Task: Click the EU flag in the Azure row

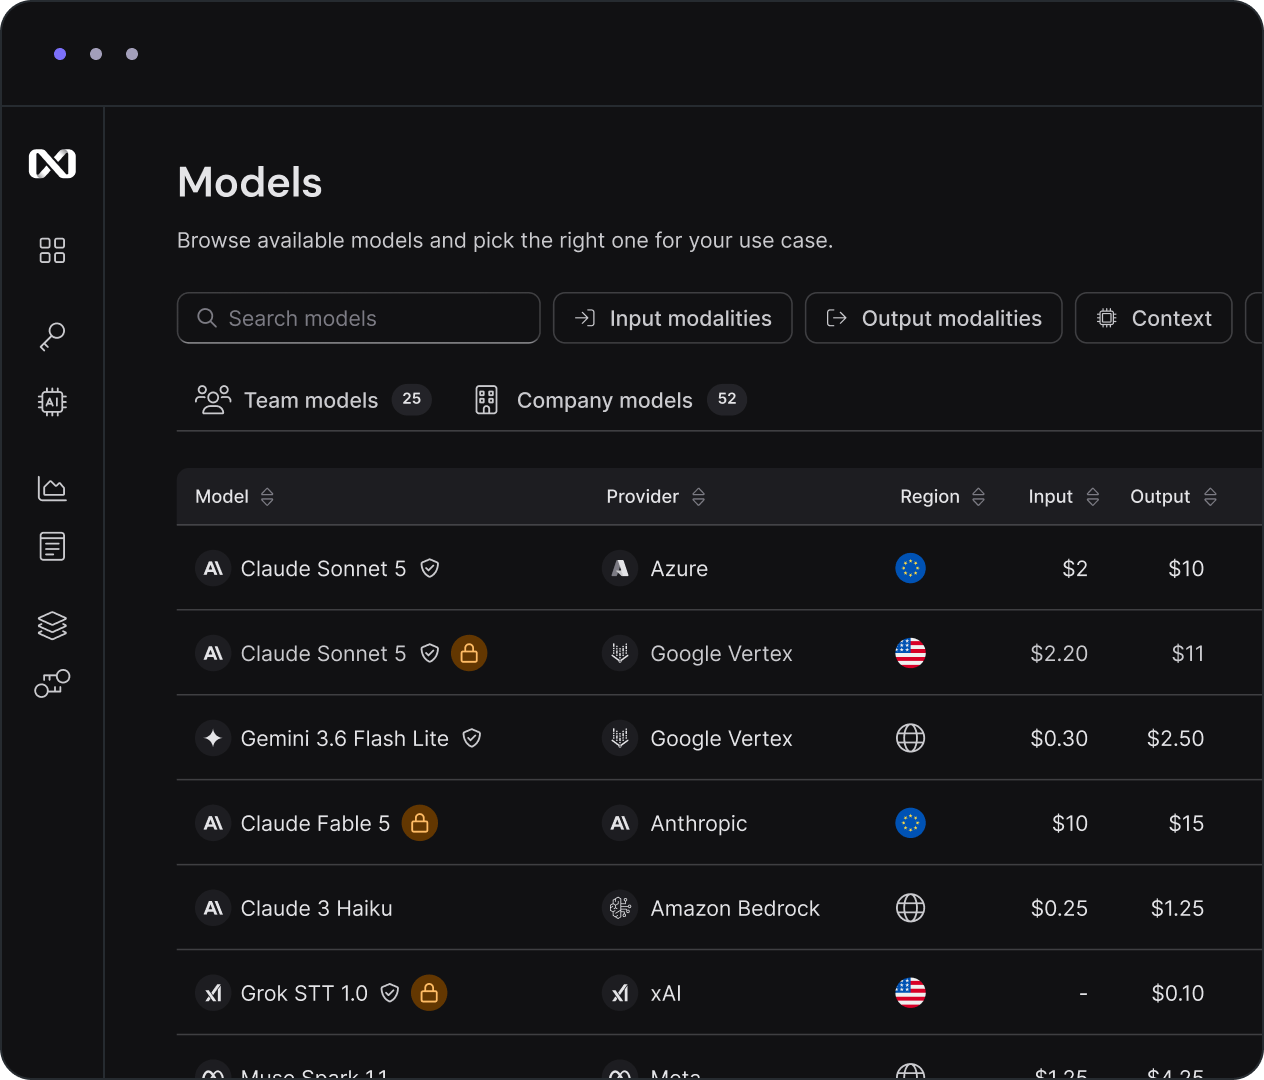Action: 910,568
